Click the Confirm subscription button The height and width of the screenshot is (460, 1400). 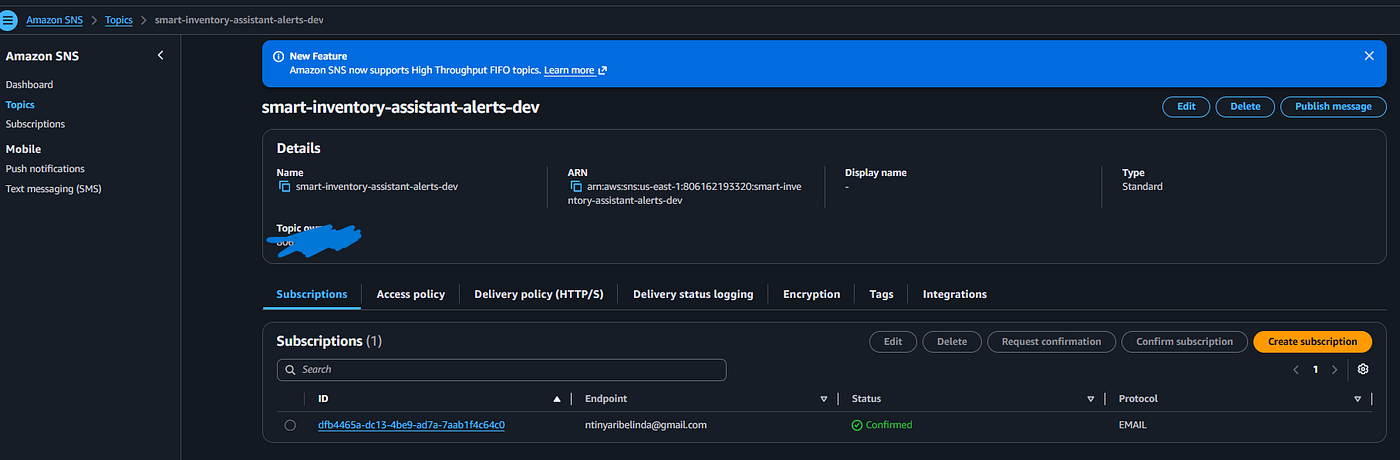[x=1185, y=342]
